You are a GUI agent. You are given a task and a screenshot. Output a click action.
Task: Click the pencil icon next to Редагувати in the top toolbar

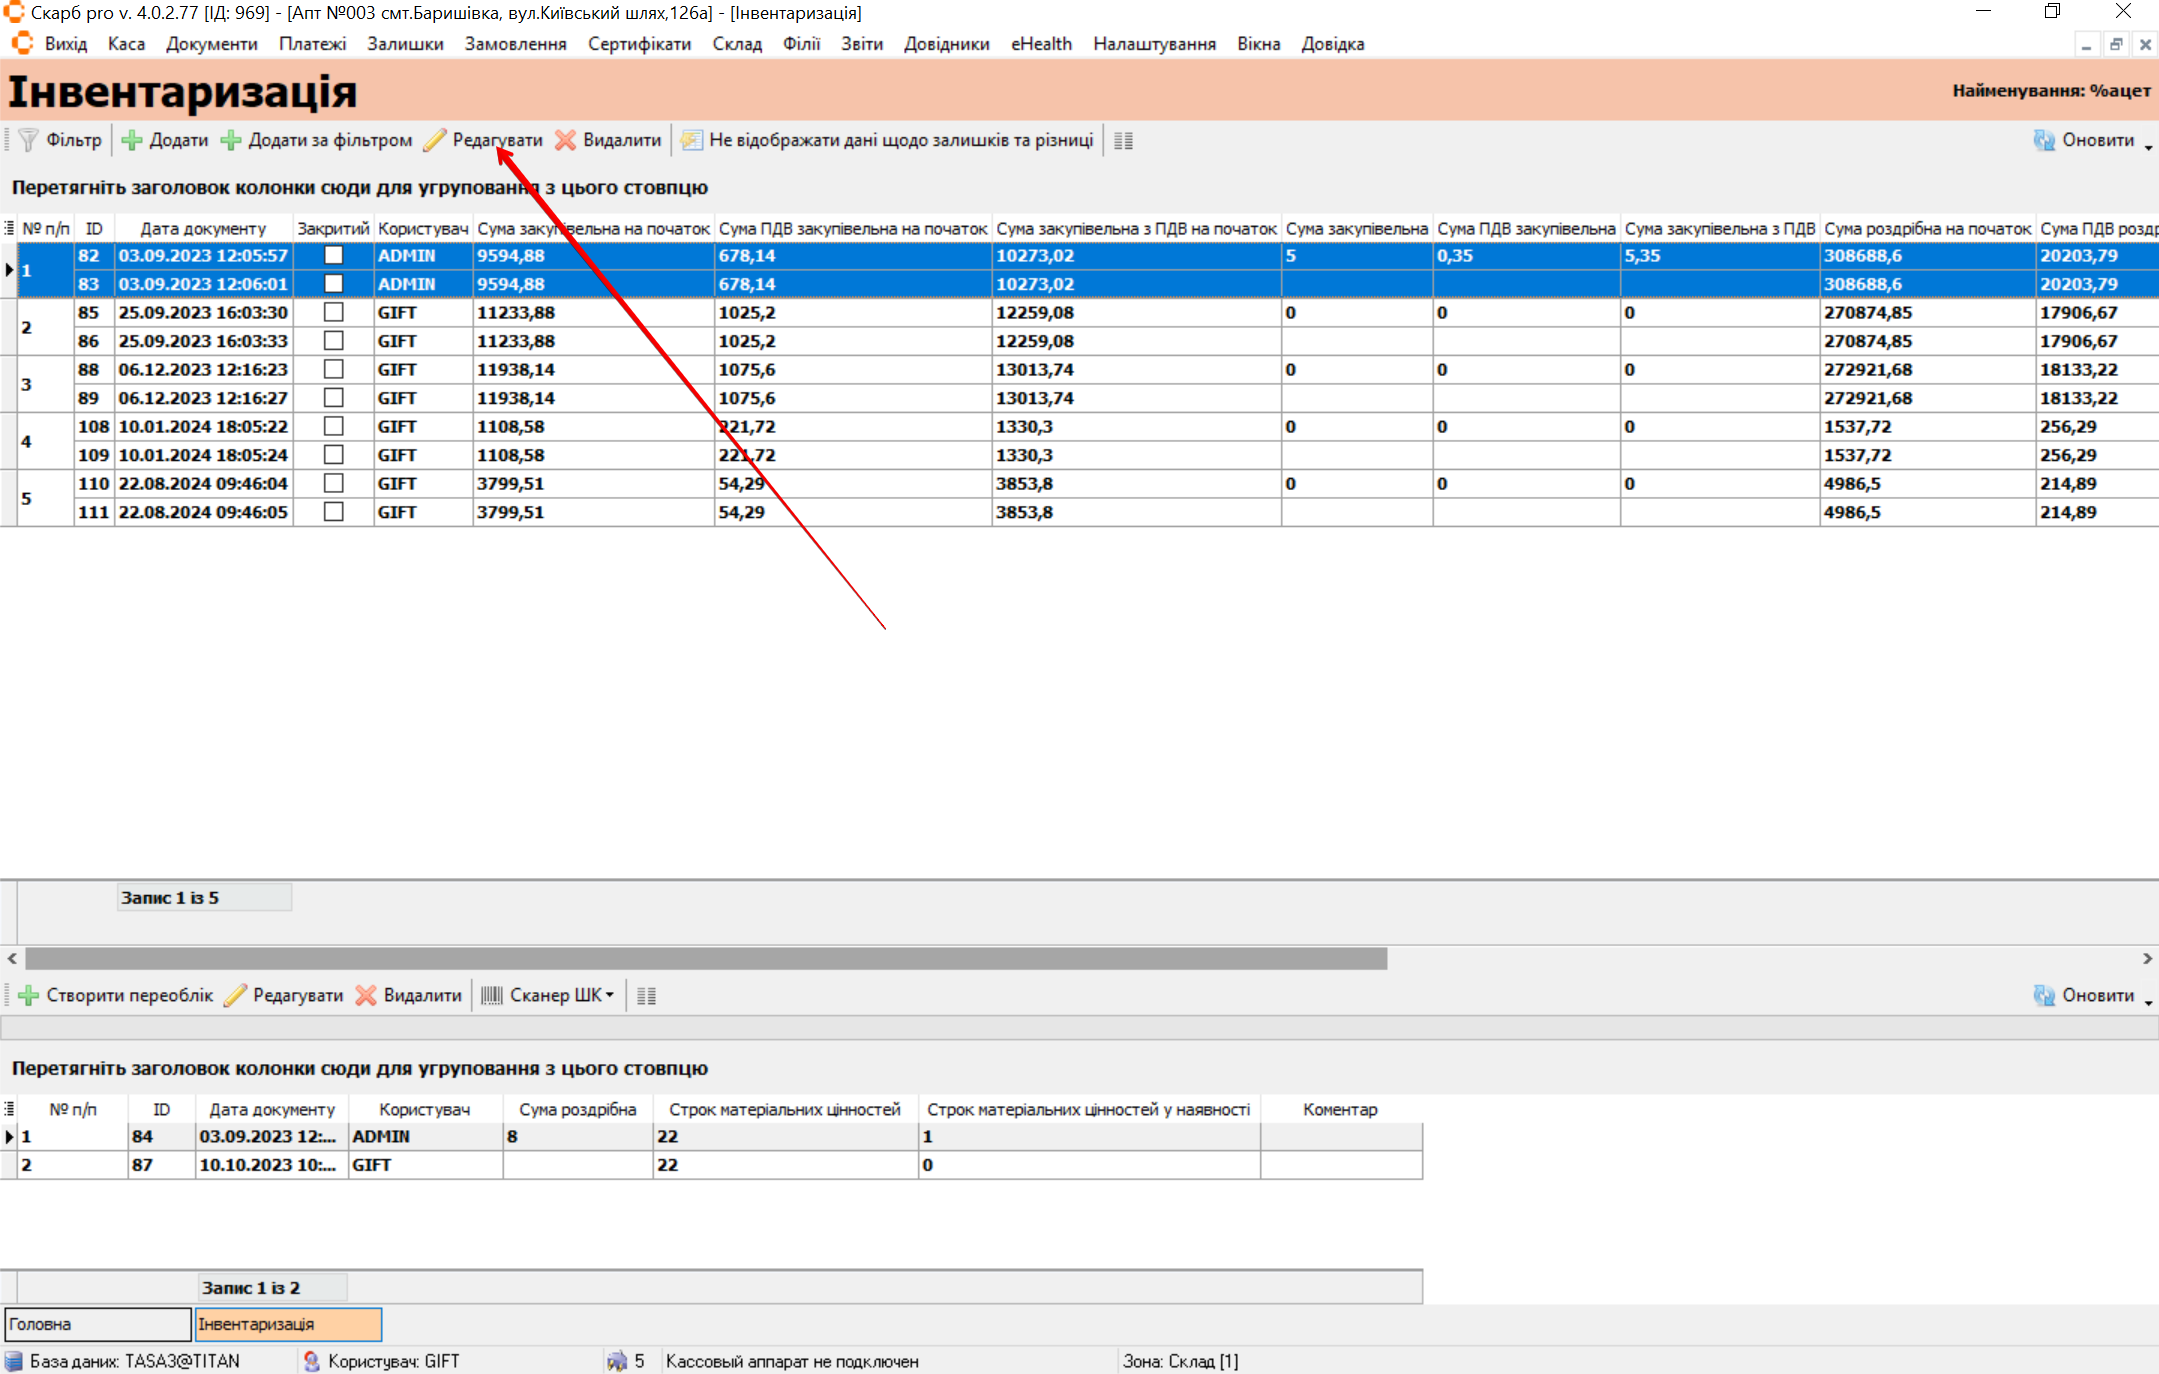pyautogui.click(x=434, y=140)
